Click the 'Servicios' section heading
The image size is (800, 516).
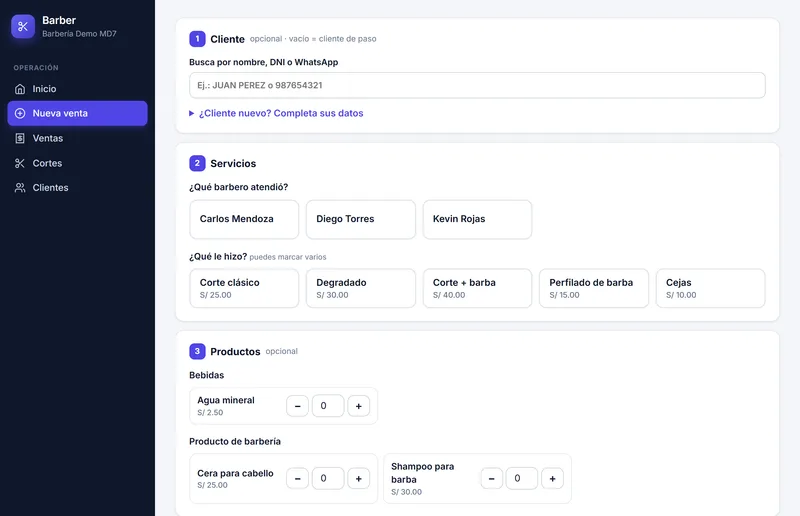pyautogui.click(x=233, y=164)
